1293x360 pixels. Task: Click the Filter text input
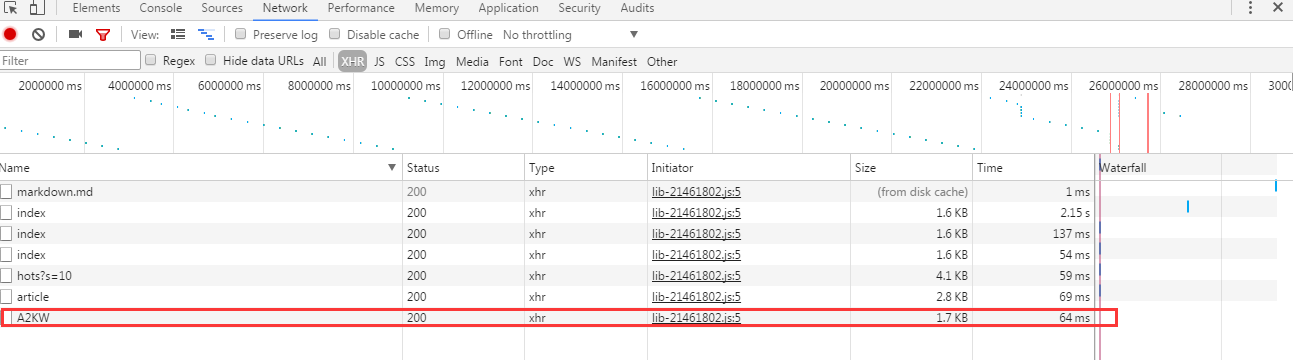70,61
